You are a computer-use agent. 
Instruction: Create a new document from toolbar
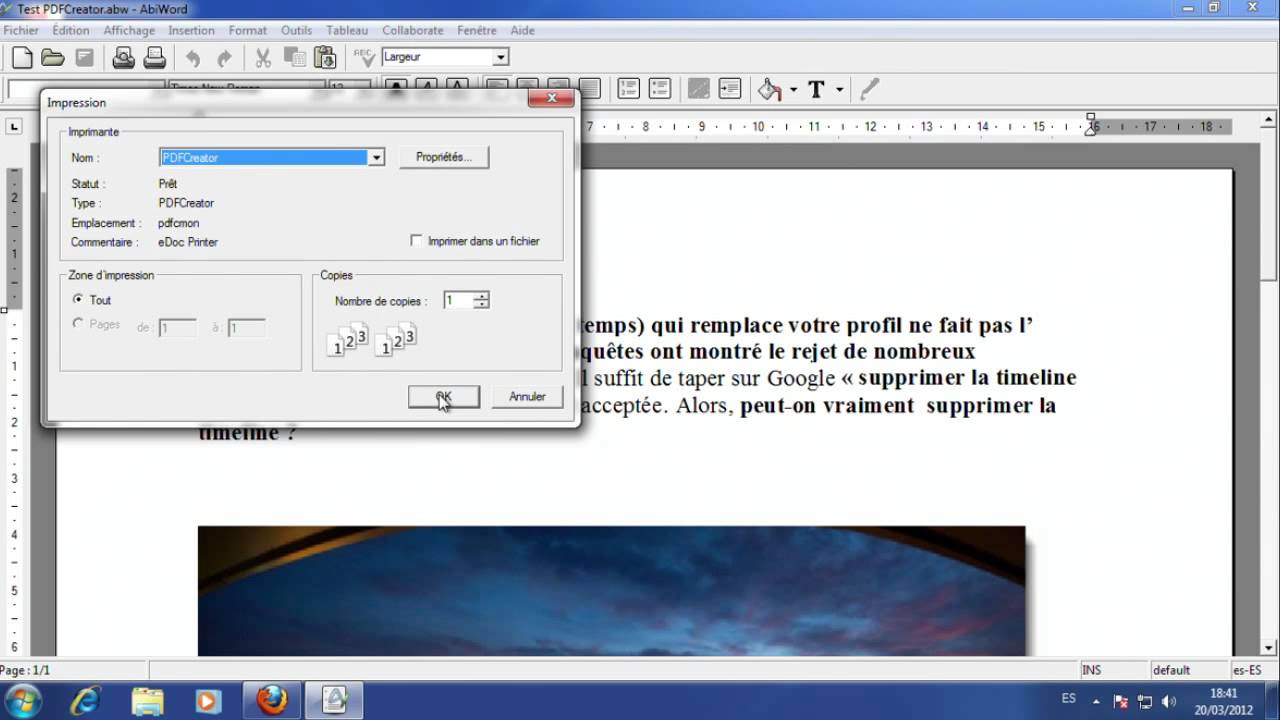(22, 58)
